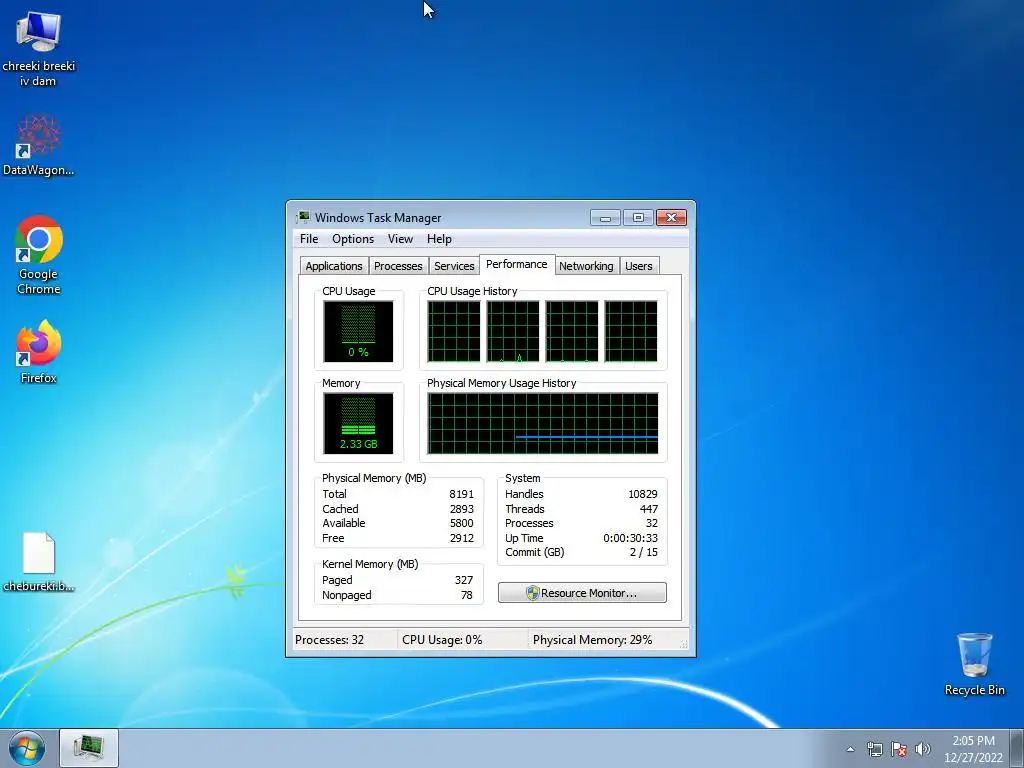Click the Free memory value 2912

(x=461, y=538)
